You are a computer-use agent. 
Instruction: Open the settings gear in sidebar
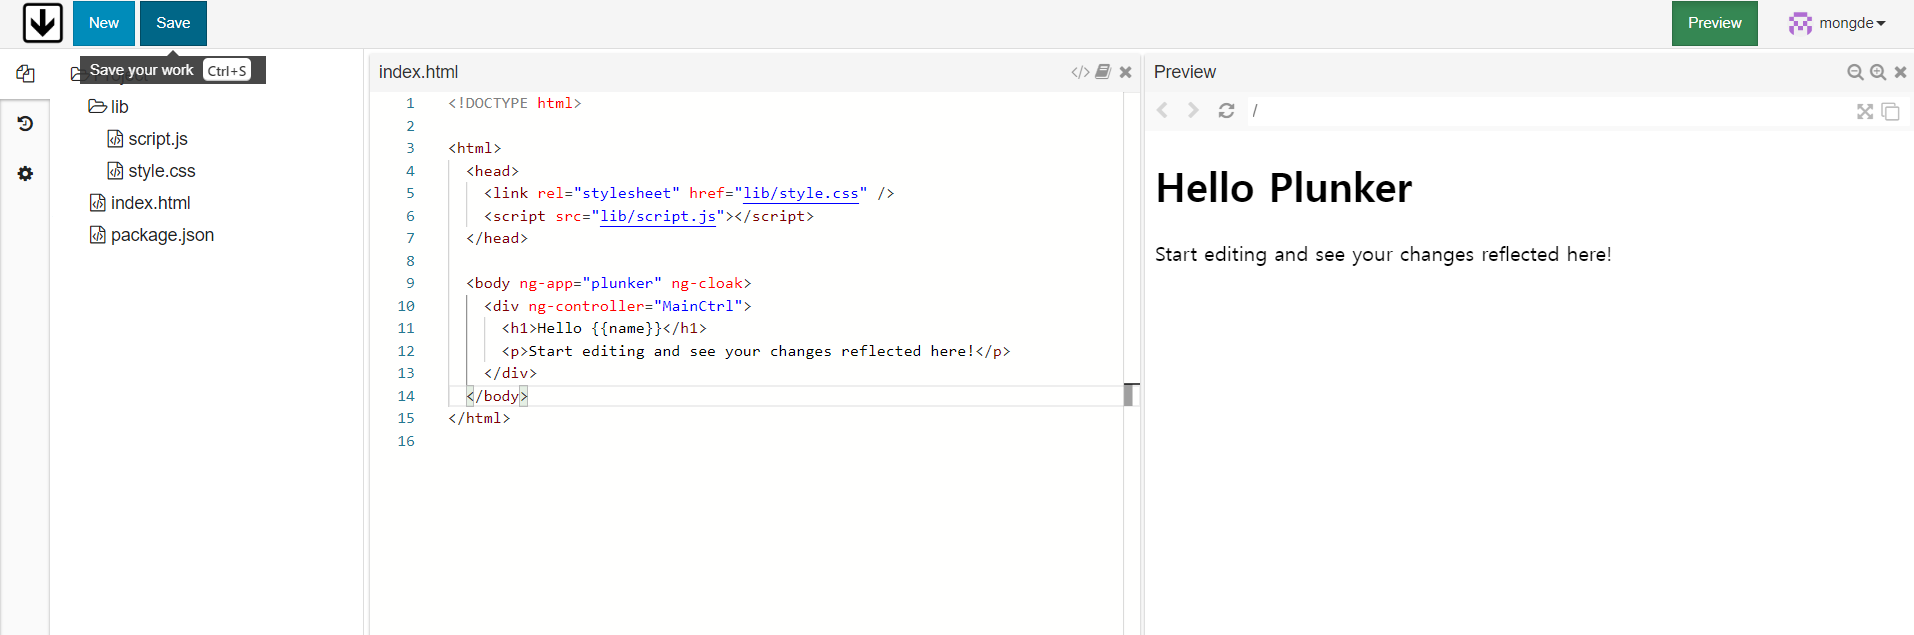(25, 174)
